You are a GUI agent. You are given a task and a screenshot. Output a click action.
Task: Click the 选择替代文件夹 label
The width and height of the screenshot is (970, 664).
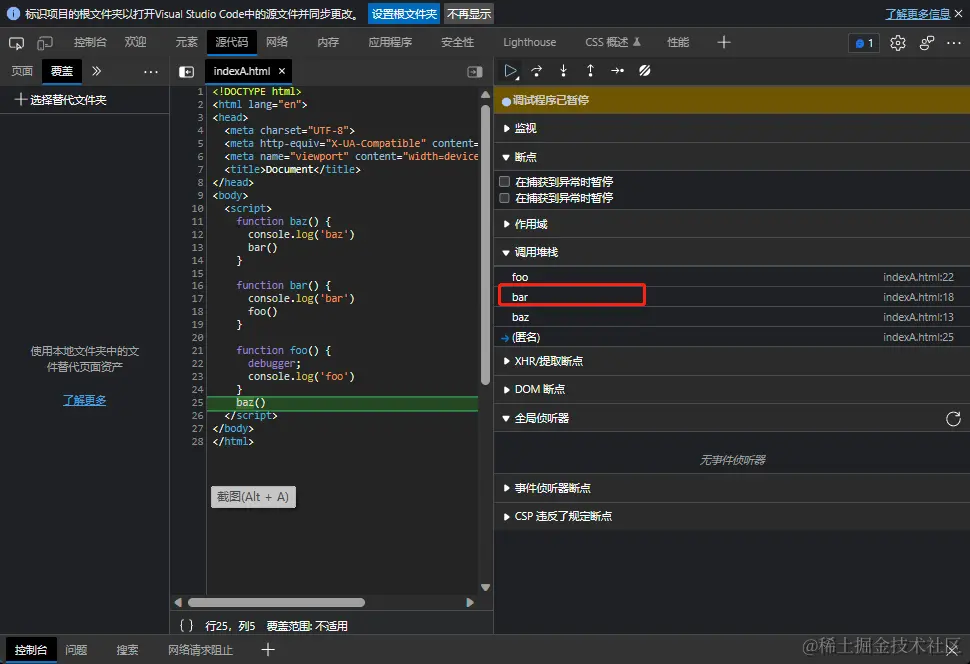pyautogui.click(x=68, y=100)
